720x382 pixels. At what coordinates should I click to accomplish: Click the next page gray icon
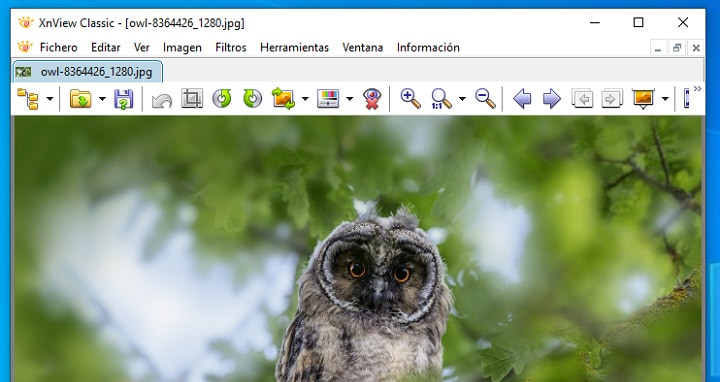click(612, 99)
